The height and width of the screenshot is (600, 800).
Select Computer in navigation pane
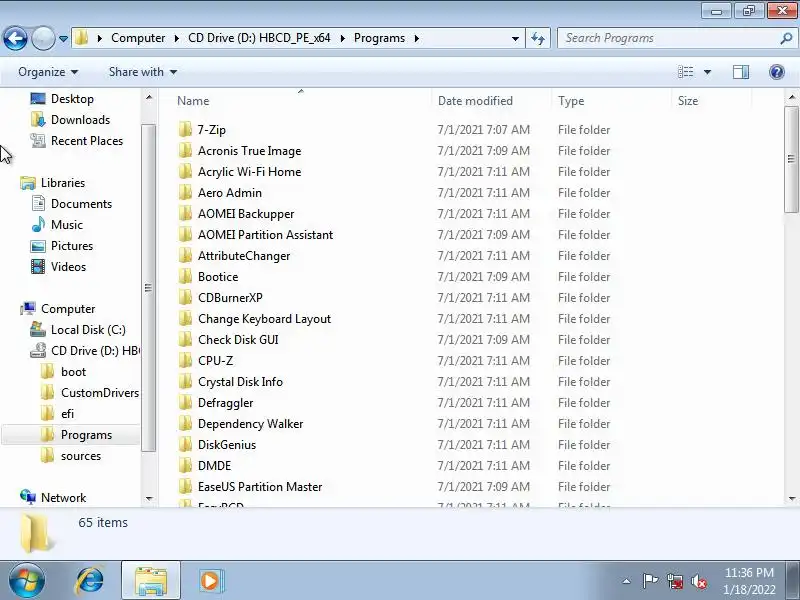(x=58, y=309)
